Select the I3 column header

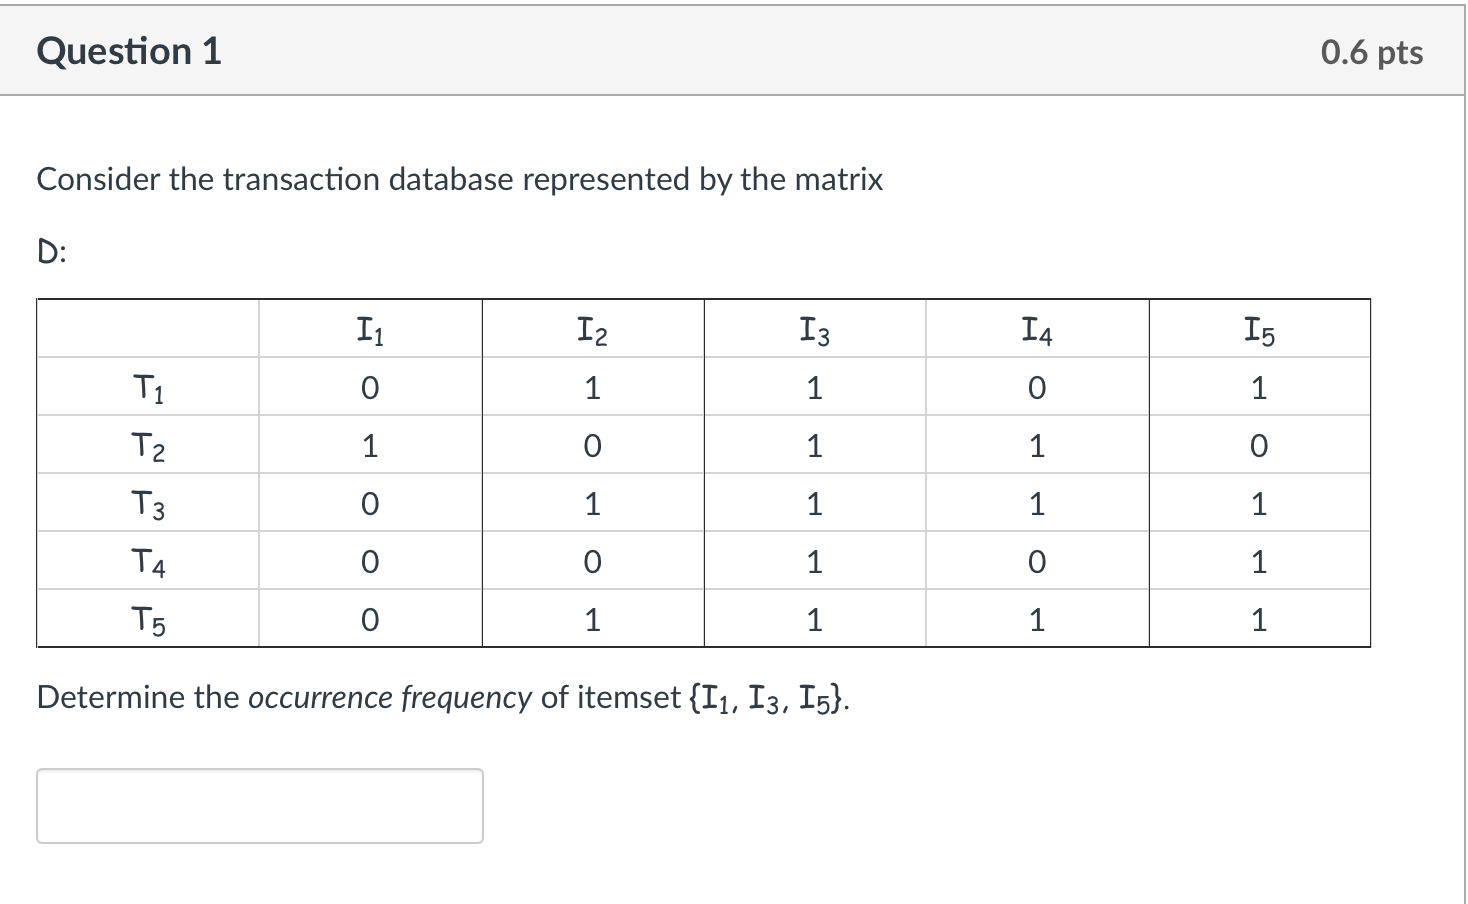pos(814,329)
